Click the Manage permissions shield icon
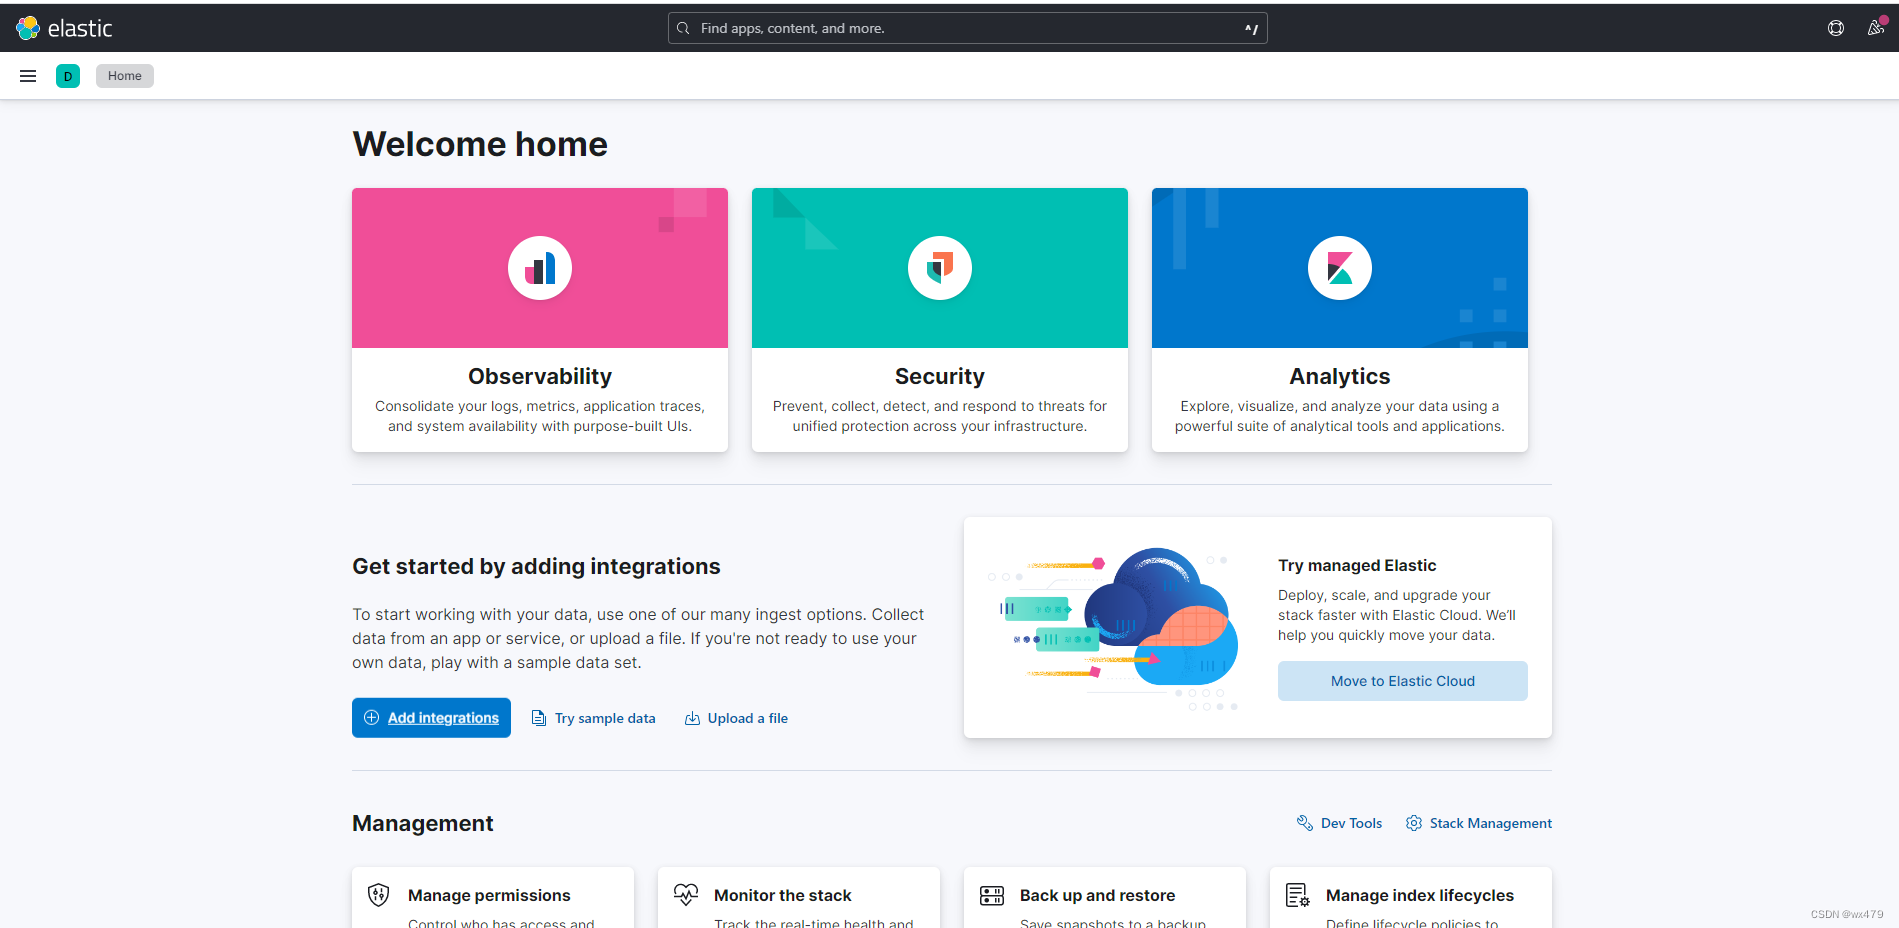Image resolution: width=1899 pixels, height=928 pixels. click(378, 895)
